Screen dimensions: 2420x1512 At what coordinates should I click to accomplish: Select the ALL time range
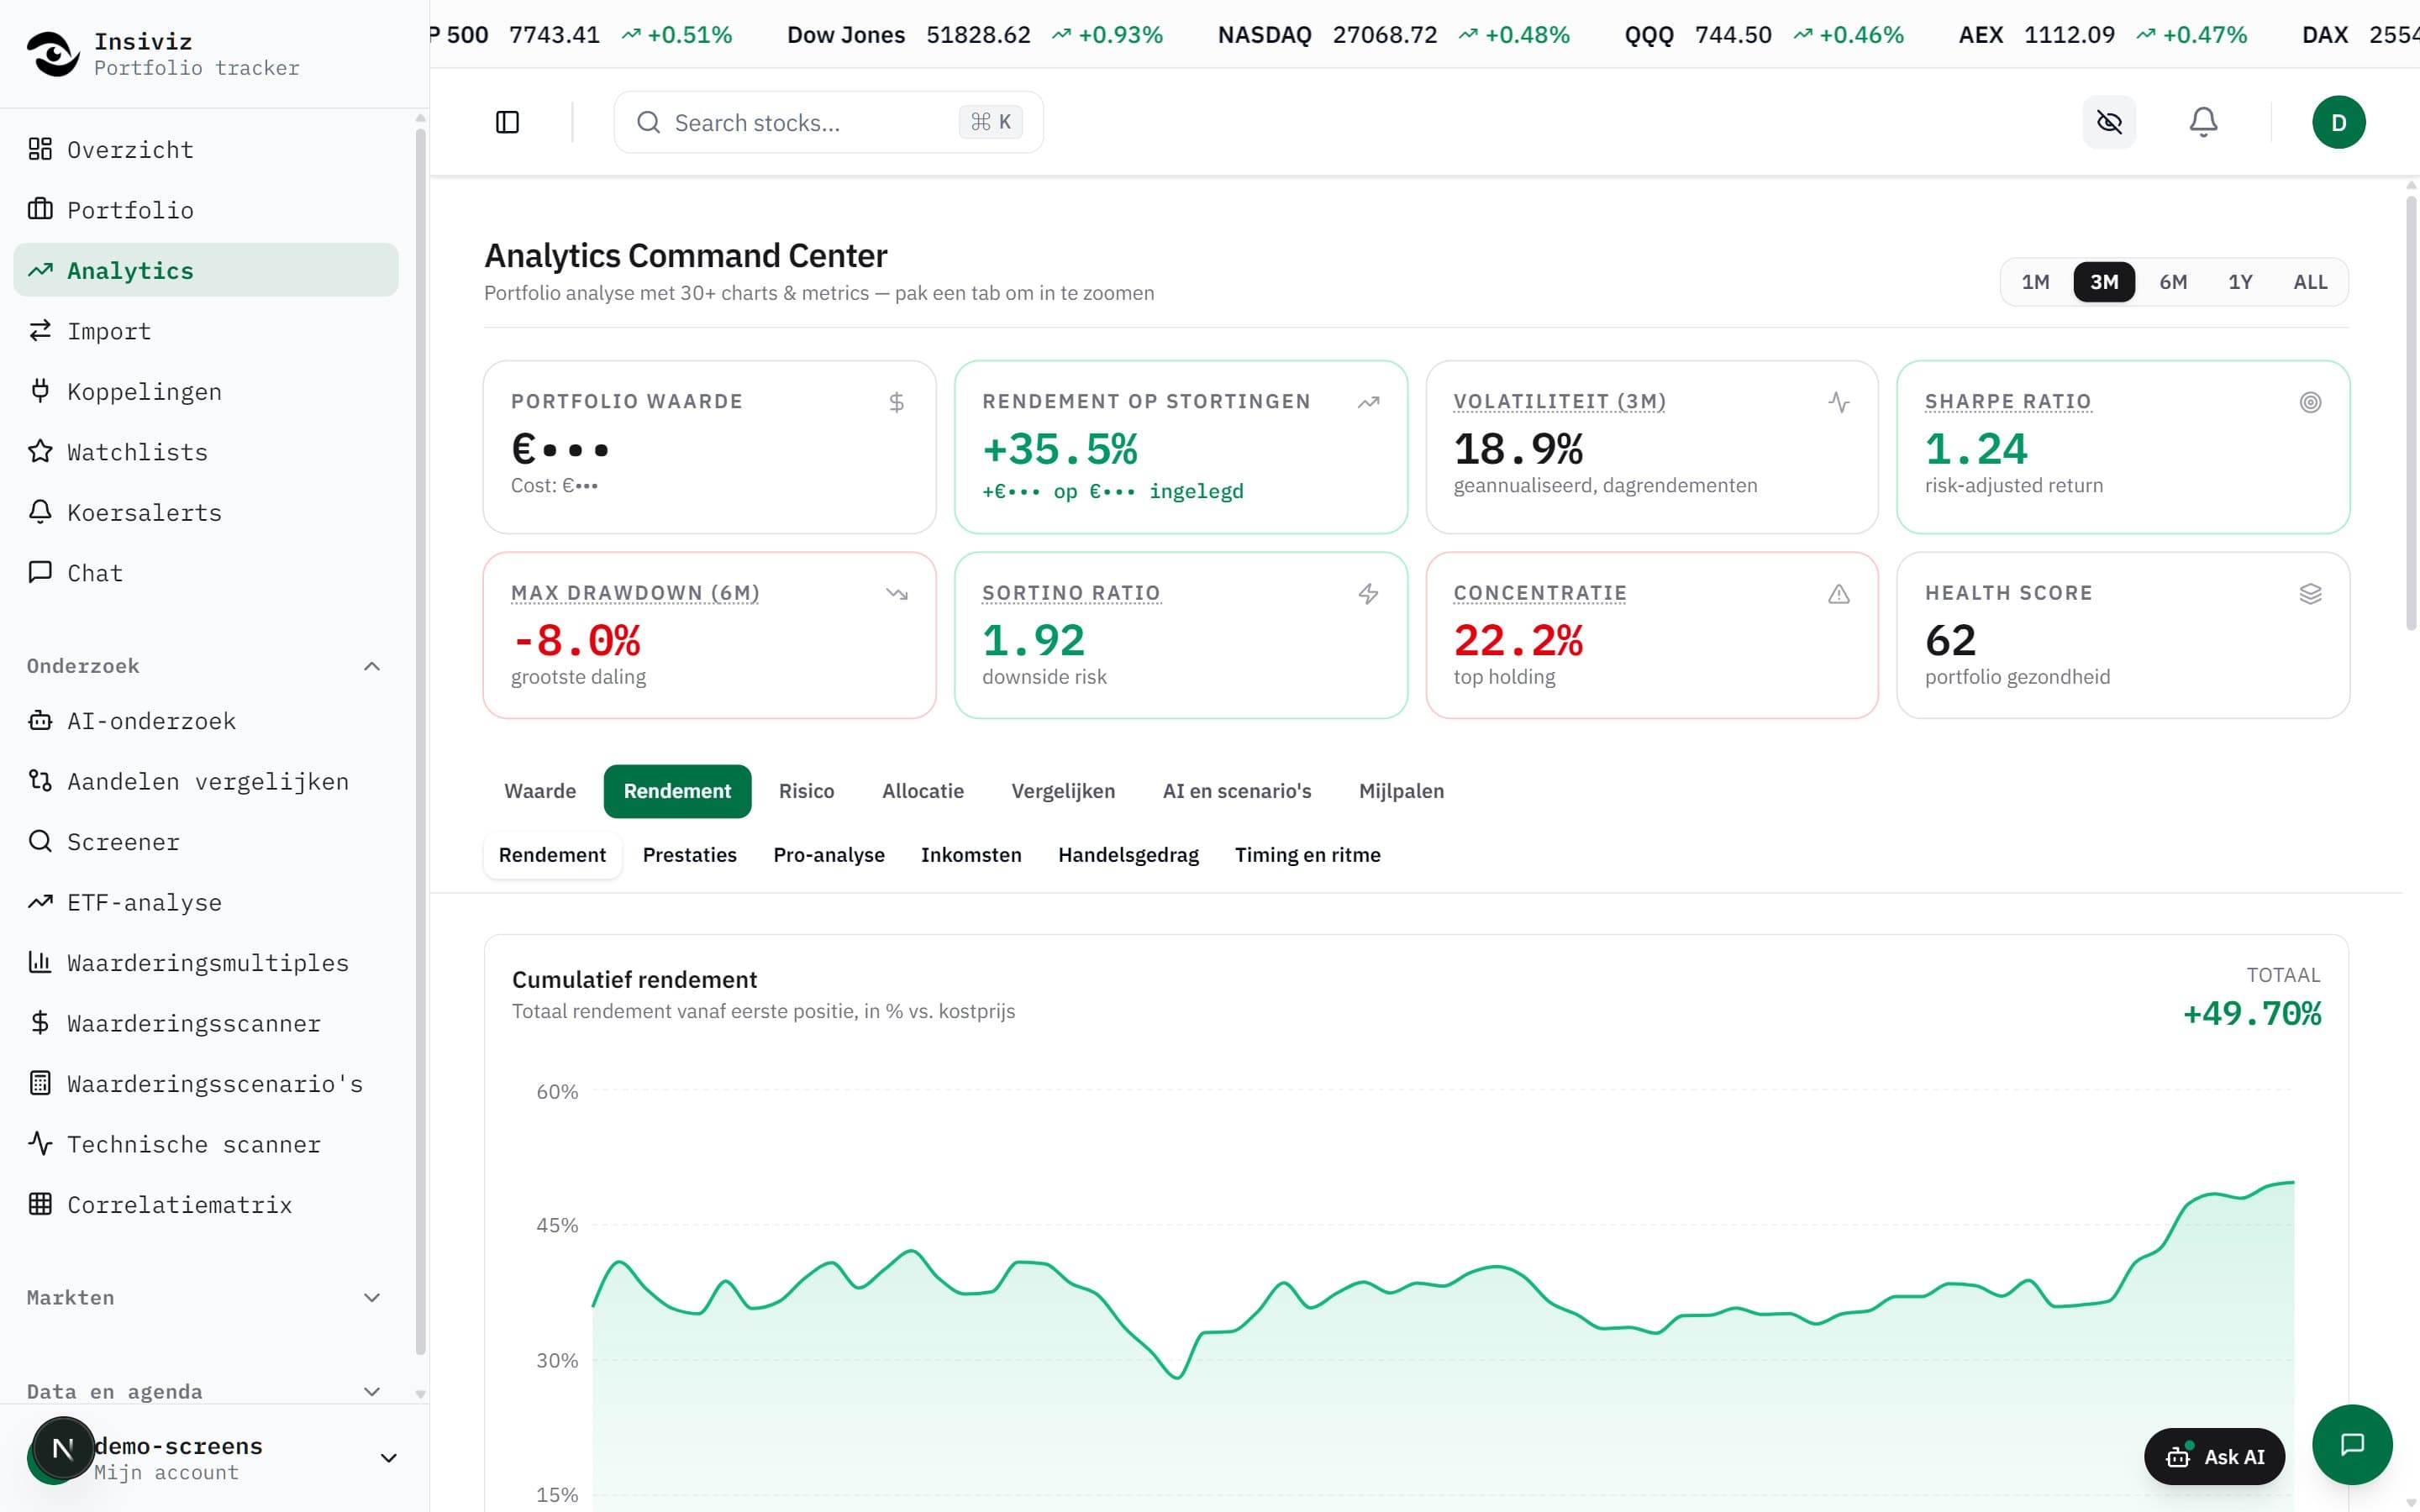coord(2310,282)
